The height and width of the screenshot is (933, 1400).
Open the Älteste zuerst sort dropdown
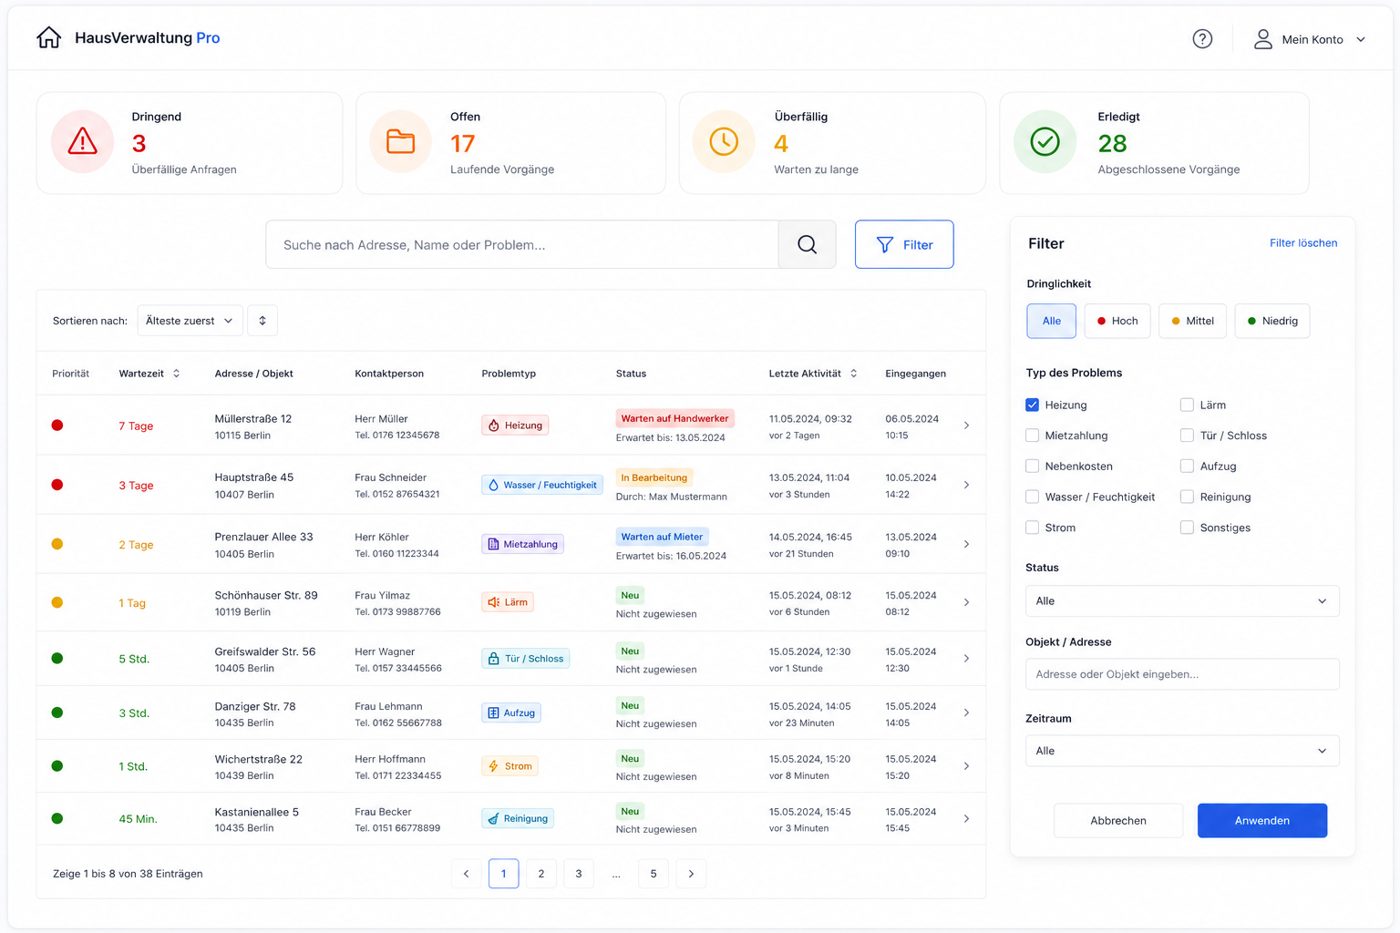[190, 321]
